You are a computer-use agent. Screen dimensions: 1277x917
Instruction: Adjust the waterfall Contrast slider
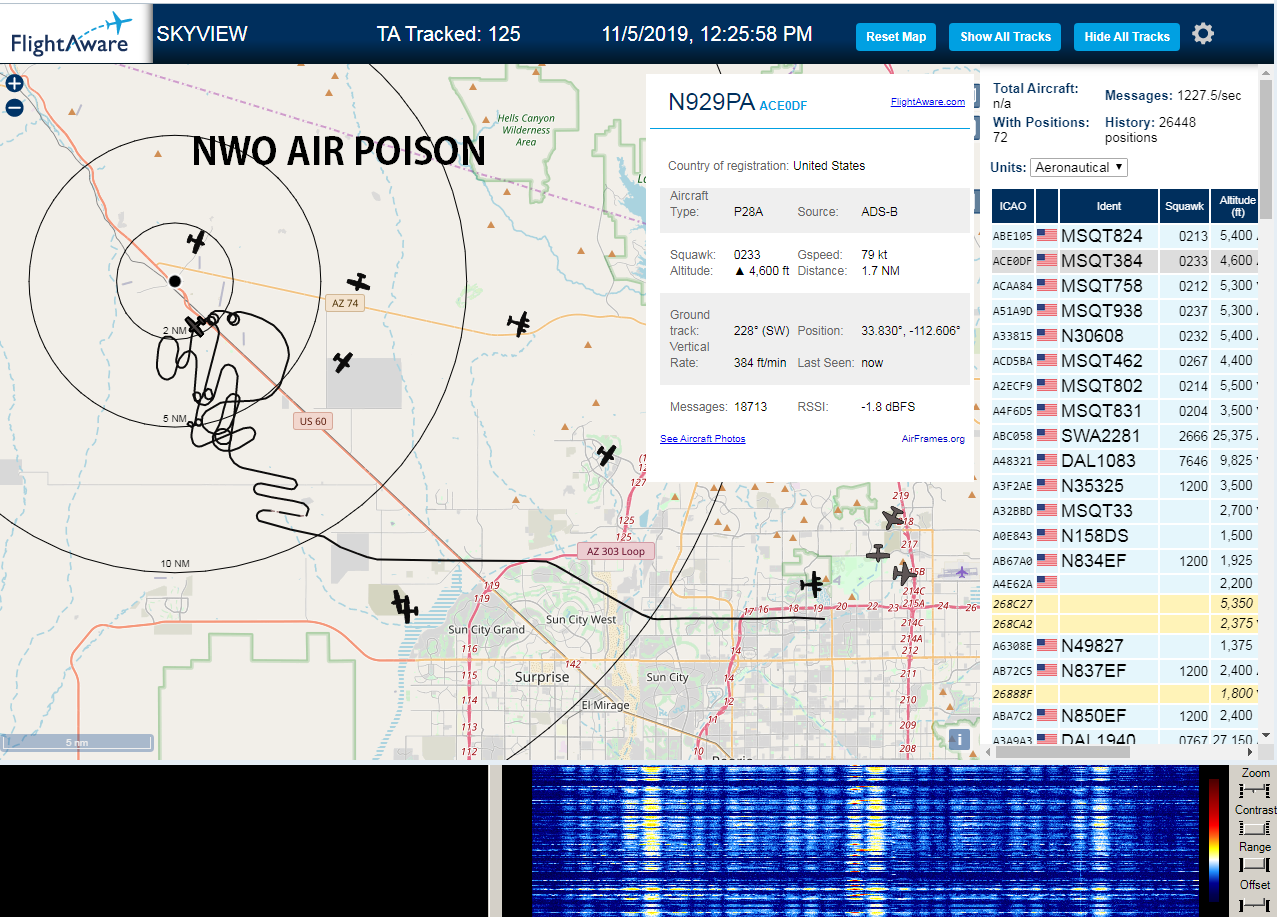[x=1254, y=828]
